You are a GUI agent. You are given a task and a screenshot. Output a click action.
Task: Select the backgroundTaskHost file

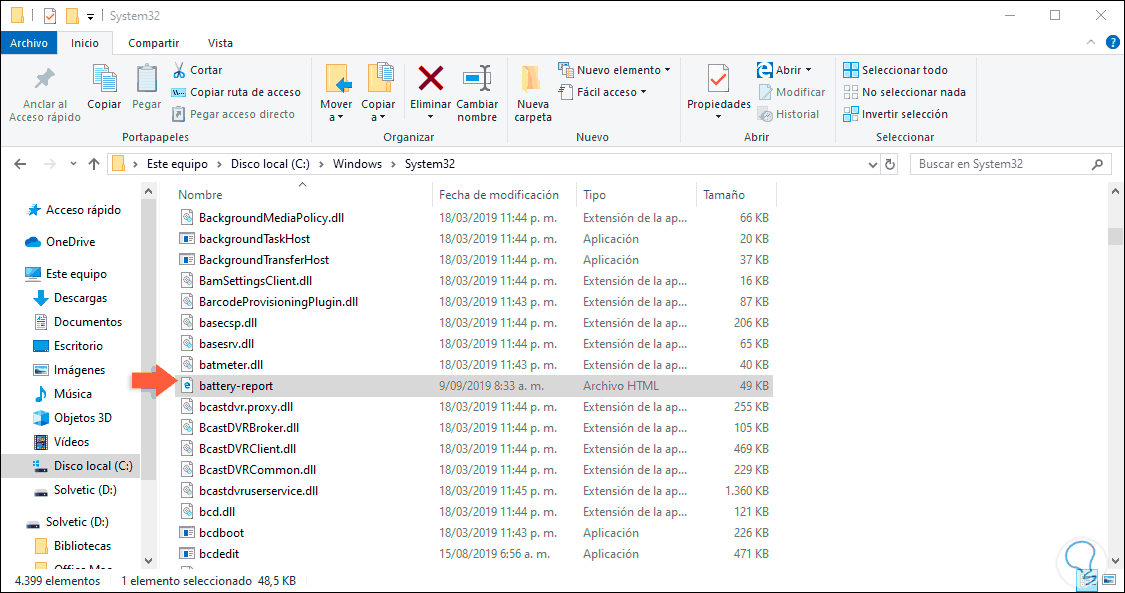tap(474, 239)
